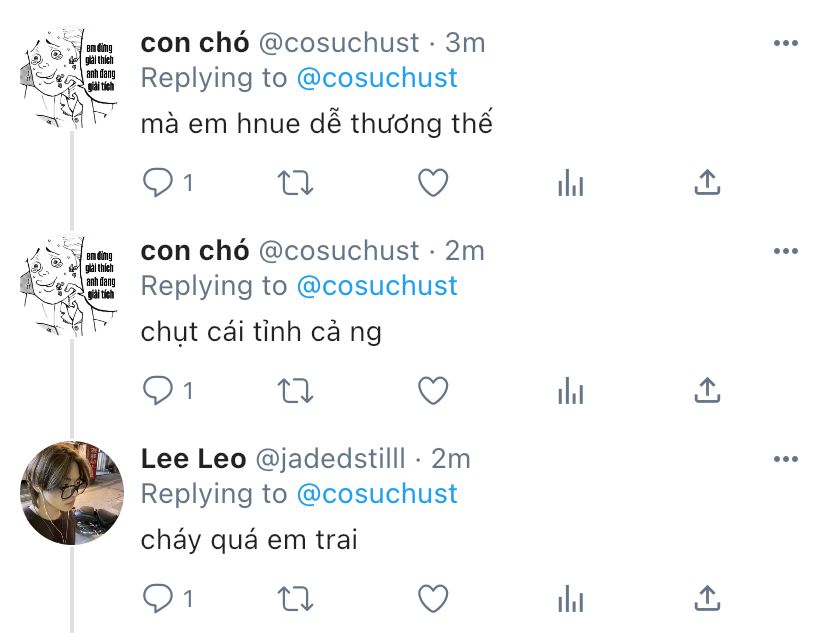Reply to Lee Leo's "cháy quá em trai" tweet

(x=158, y=599)
